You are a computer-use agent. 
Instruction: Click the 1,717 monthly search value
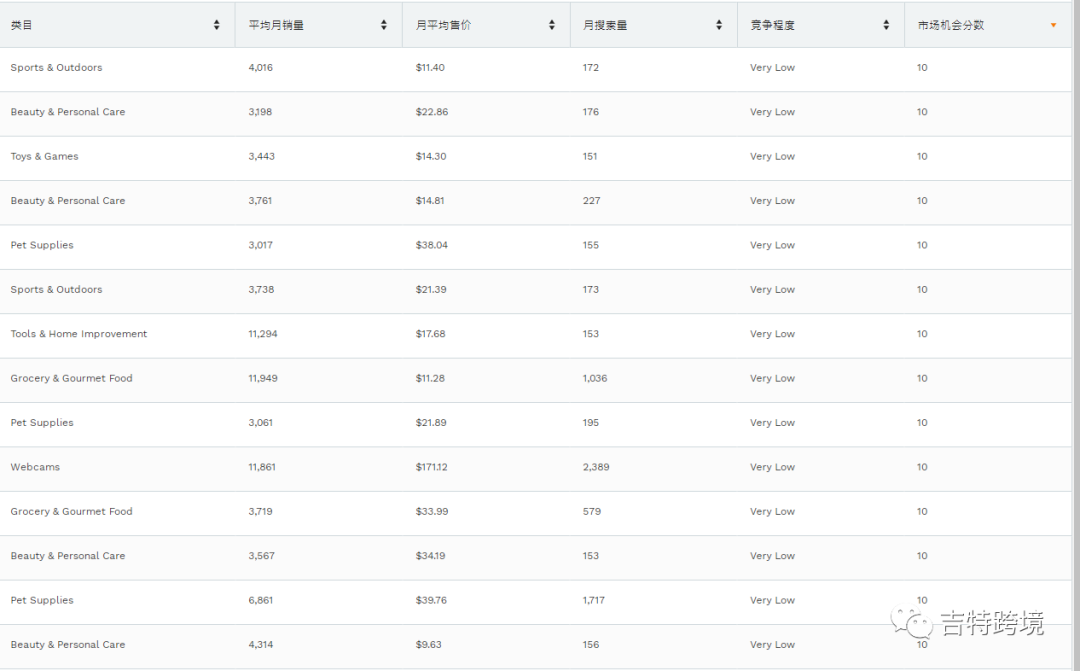click(594, 600)
